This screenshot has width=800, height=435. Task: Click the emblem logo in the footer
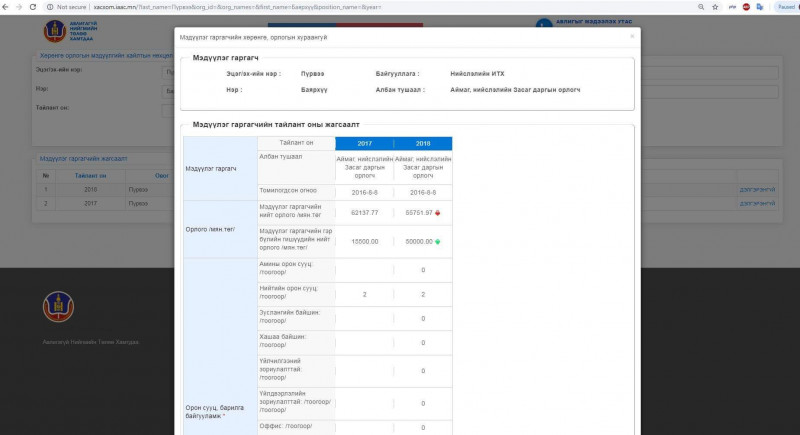pos(57,307)
